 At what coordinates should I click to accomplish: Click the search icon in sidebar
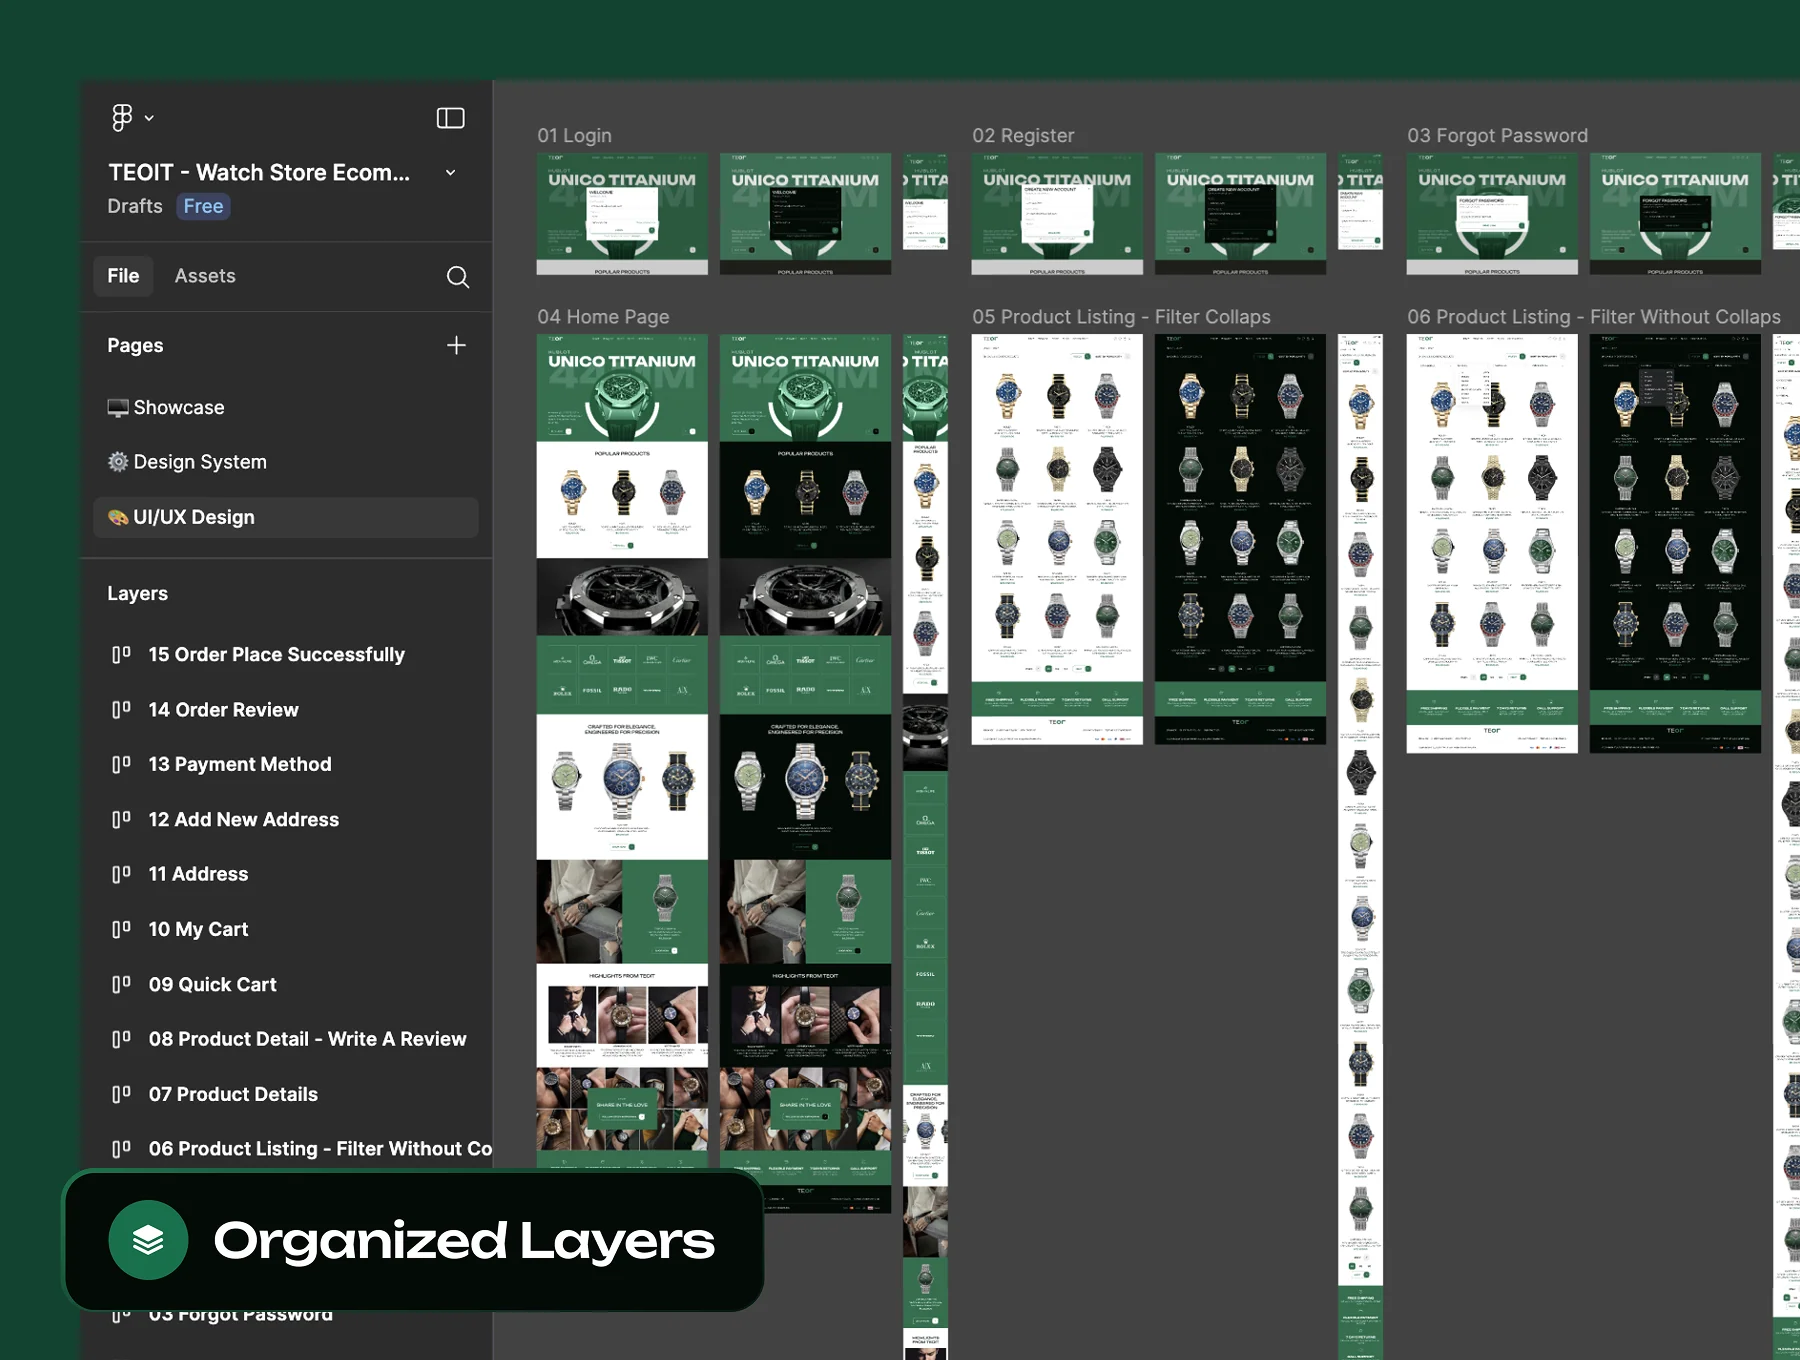click(x=458, y=277)
